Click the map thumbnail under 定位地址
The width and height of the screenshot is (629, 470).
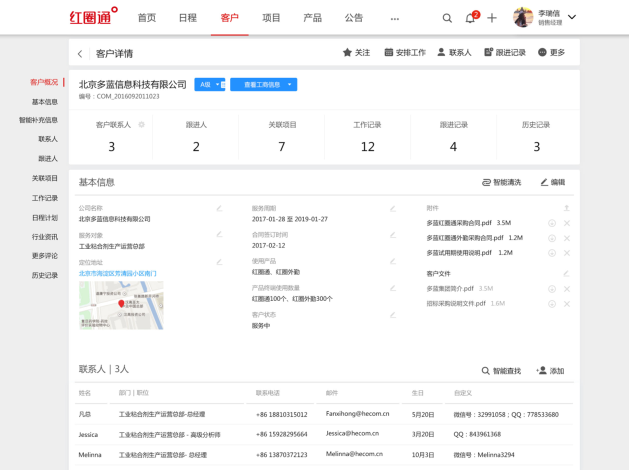click(121, 305)
